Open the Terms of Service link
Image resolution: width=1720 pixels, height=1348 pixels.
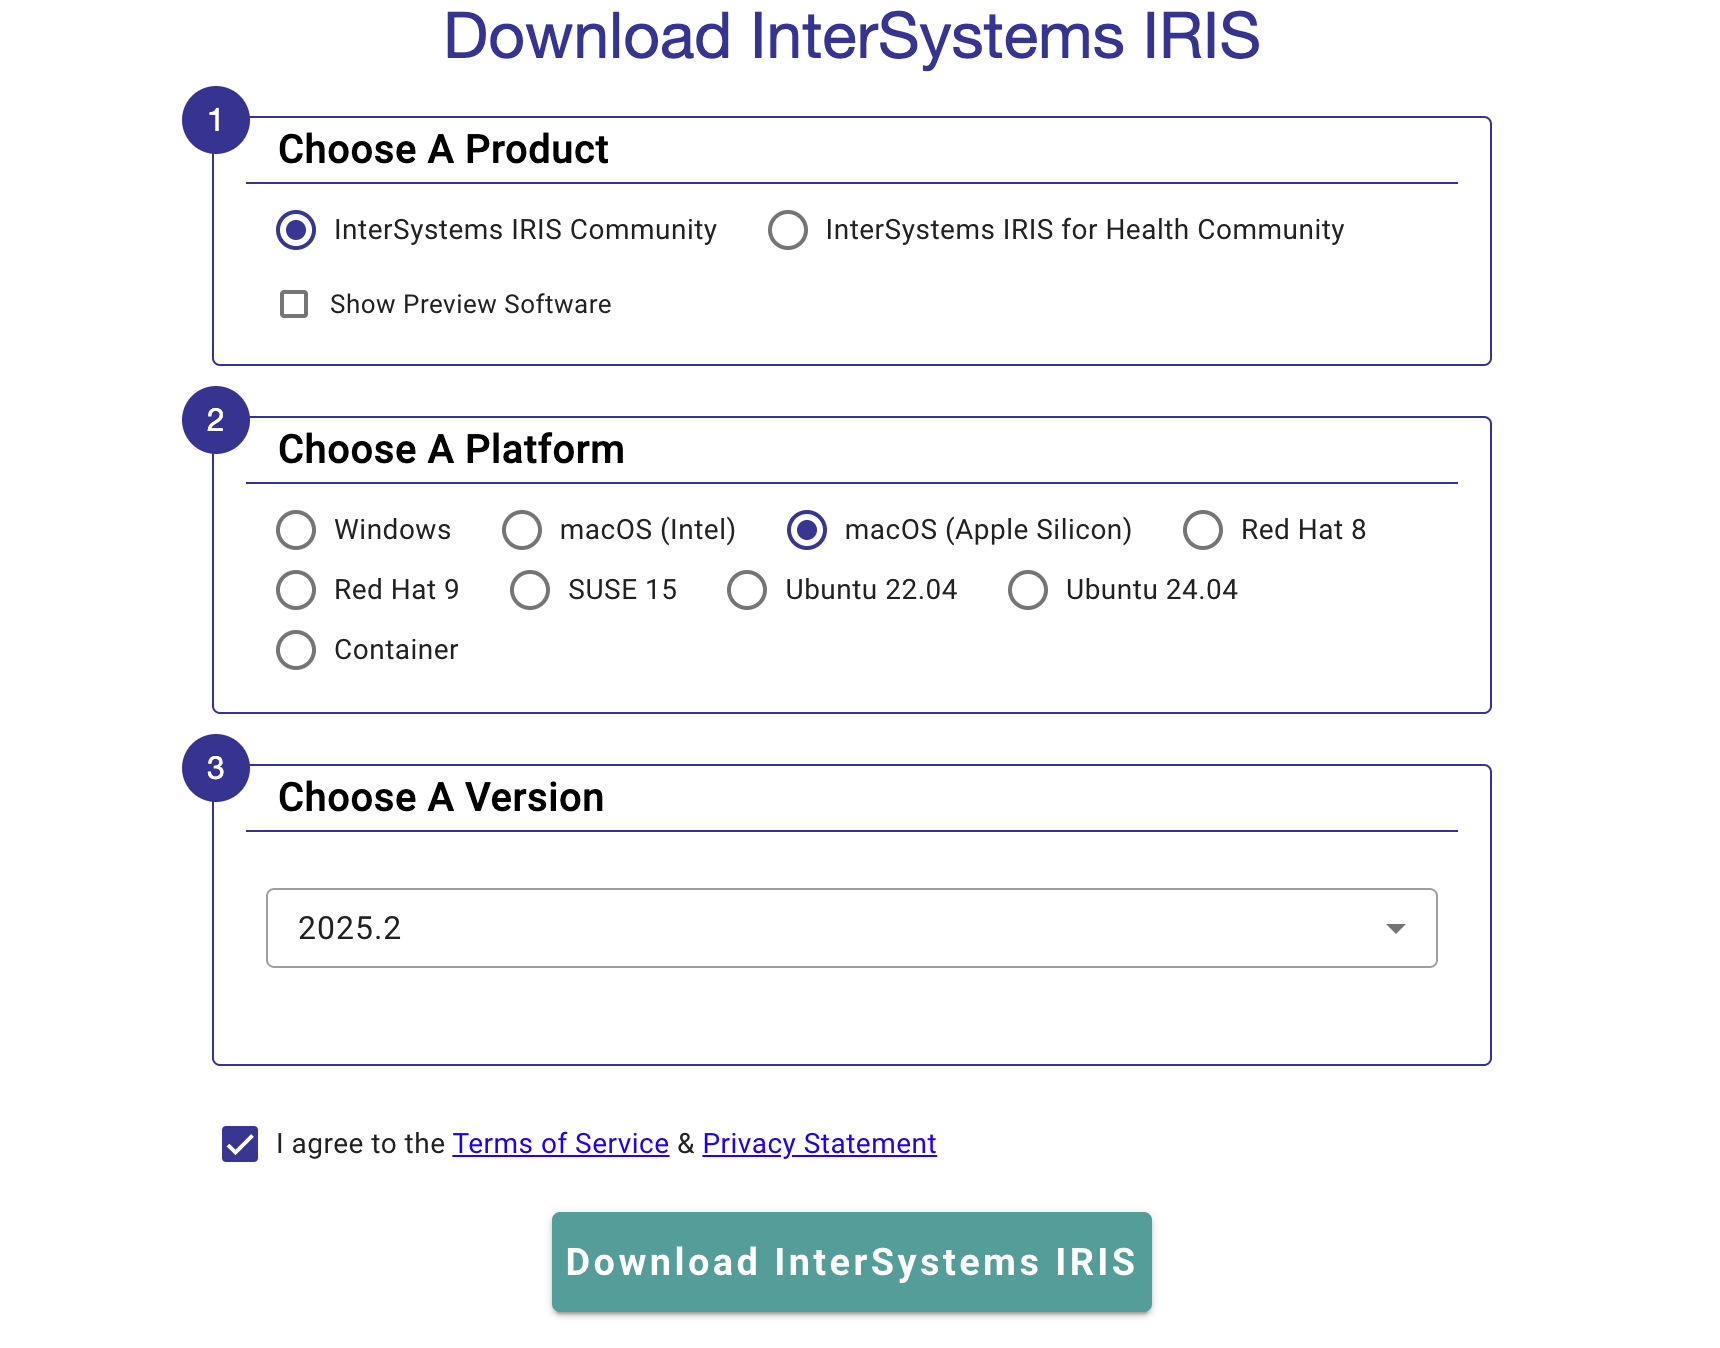click(x=560, y=1144)
